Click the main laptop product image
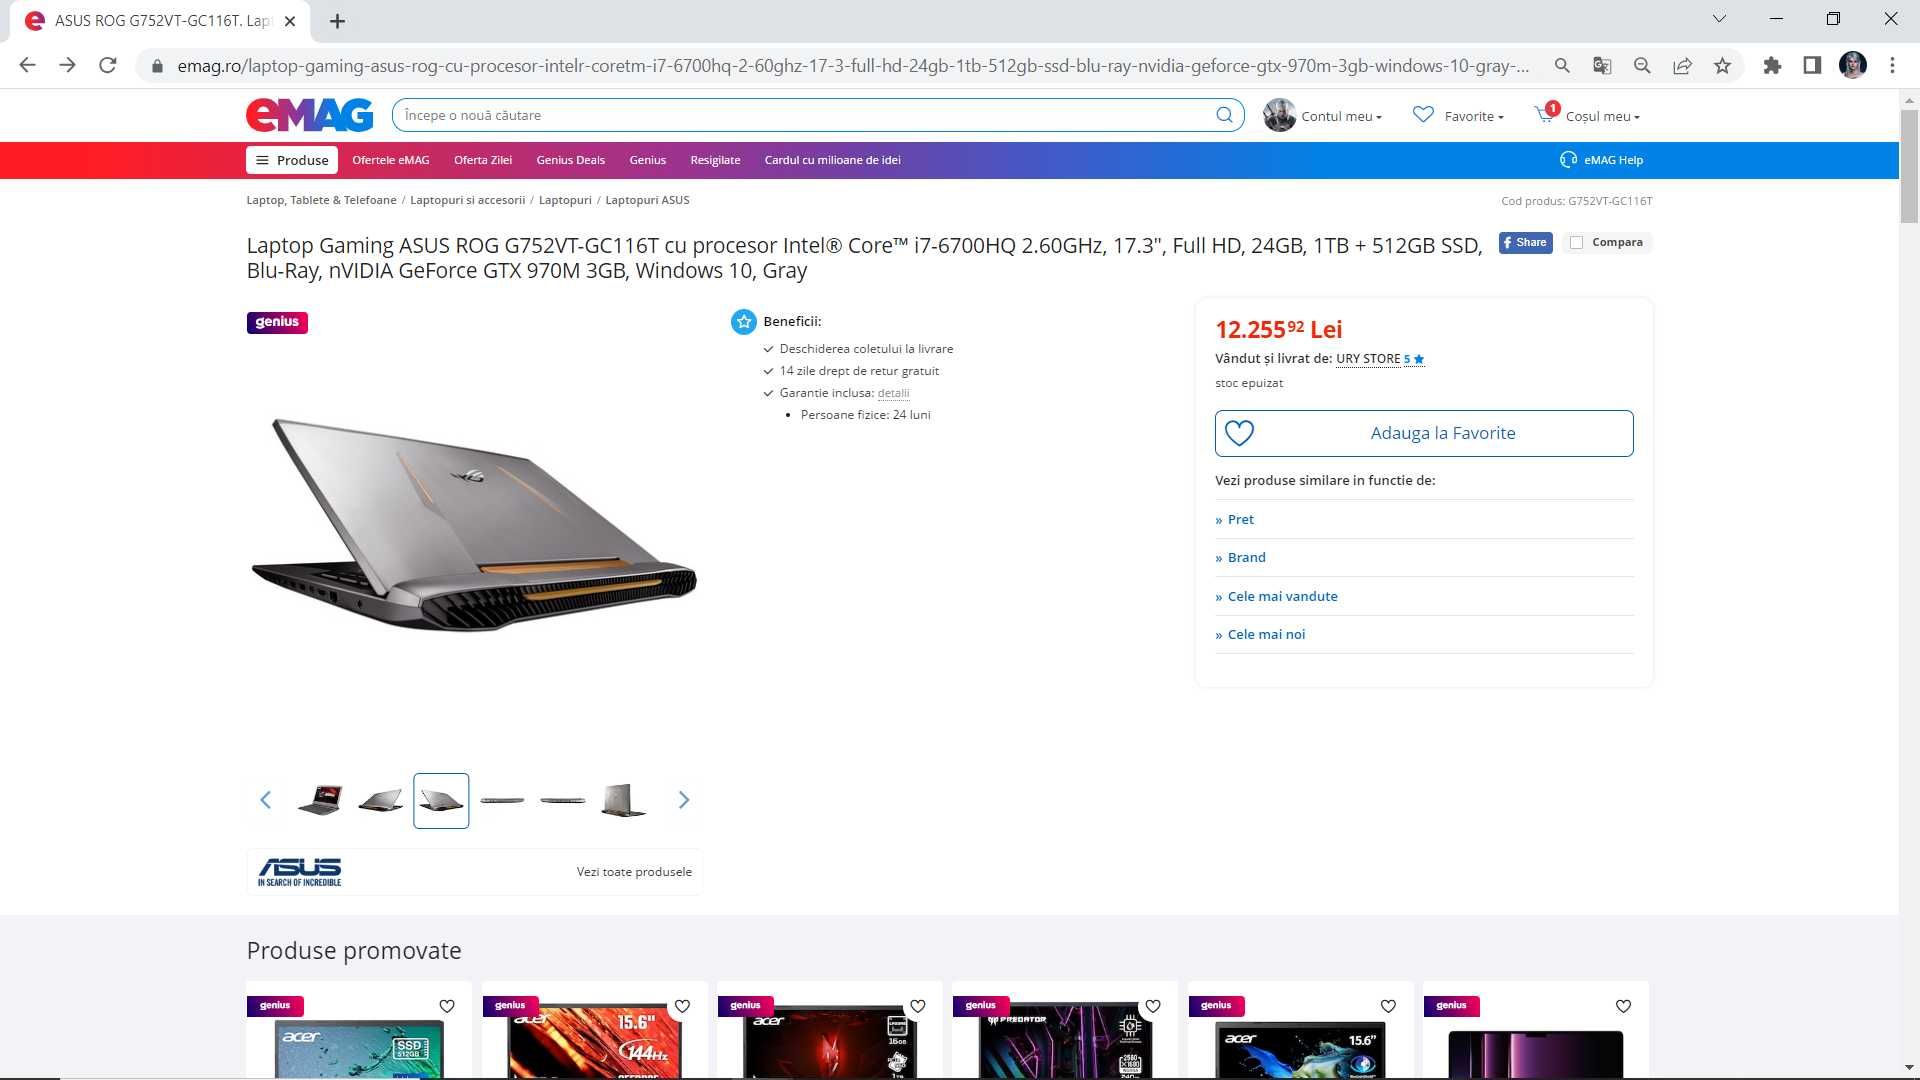Viewport: 1920px width, 1080px height. pos(474,524)
